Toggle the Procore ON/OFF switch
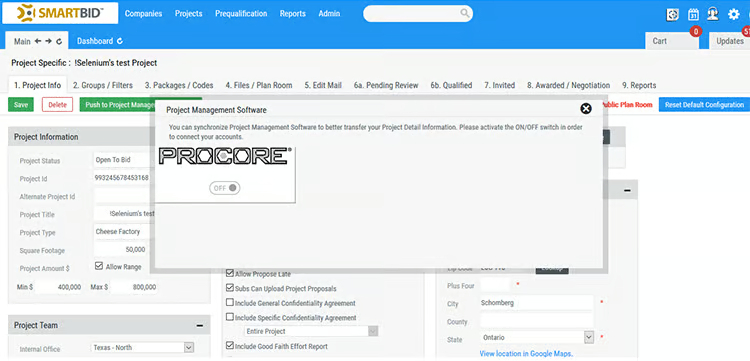750x361 pixels. pos(224,188)
